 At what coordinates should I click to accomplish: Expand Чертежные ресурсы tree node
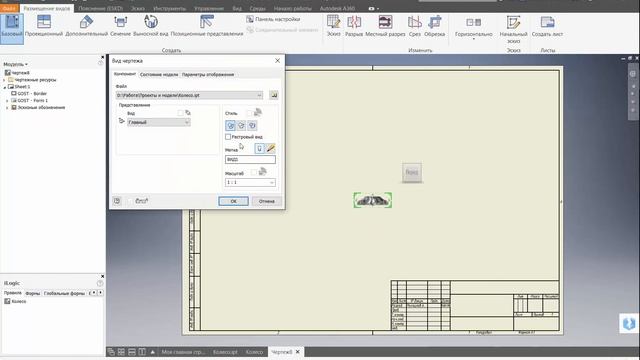click(x=4, y=80)
